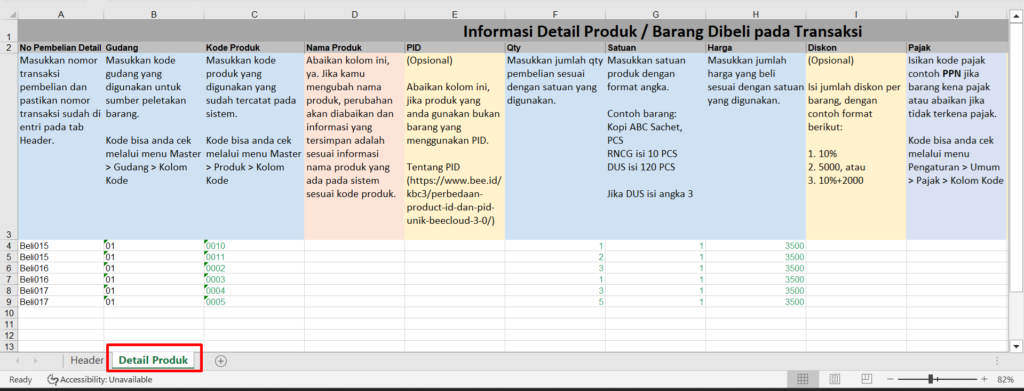The image size is (1024, 391).
Task: Select product code cell 0004
Action: [254, 290]
